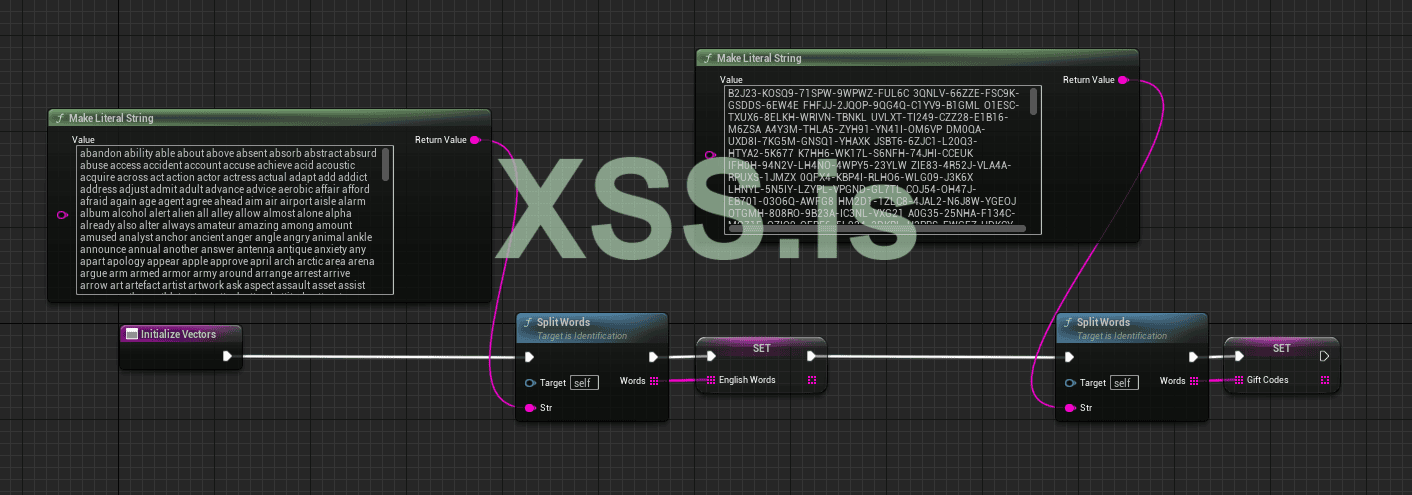Click the Gift Codes array input pin

(x=1239, y=380)
